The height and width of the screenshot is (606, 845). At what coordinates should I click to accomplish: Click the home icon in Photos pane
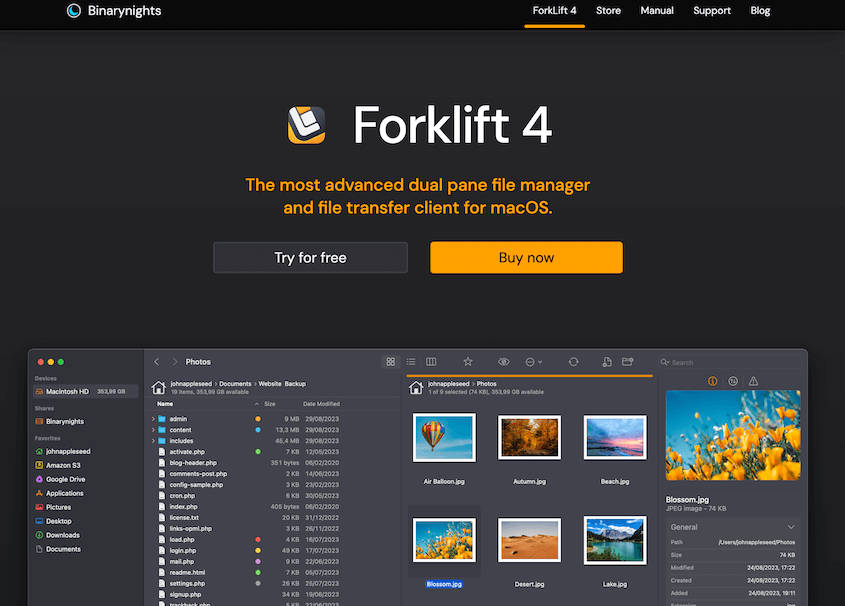click(415, 387)
